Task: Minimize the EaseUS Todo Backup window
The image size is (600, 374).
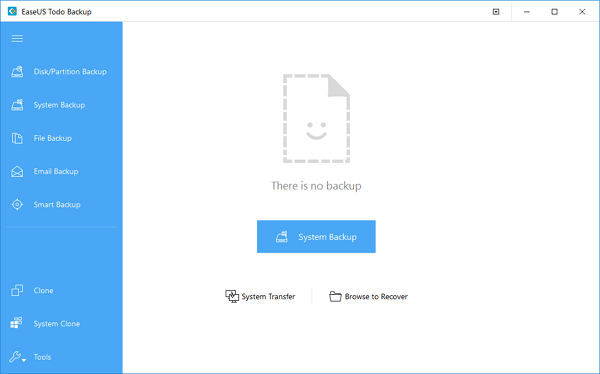Action: click(x=527, y=12)
